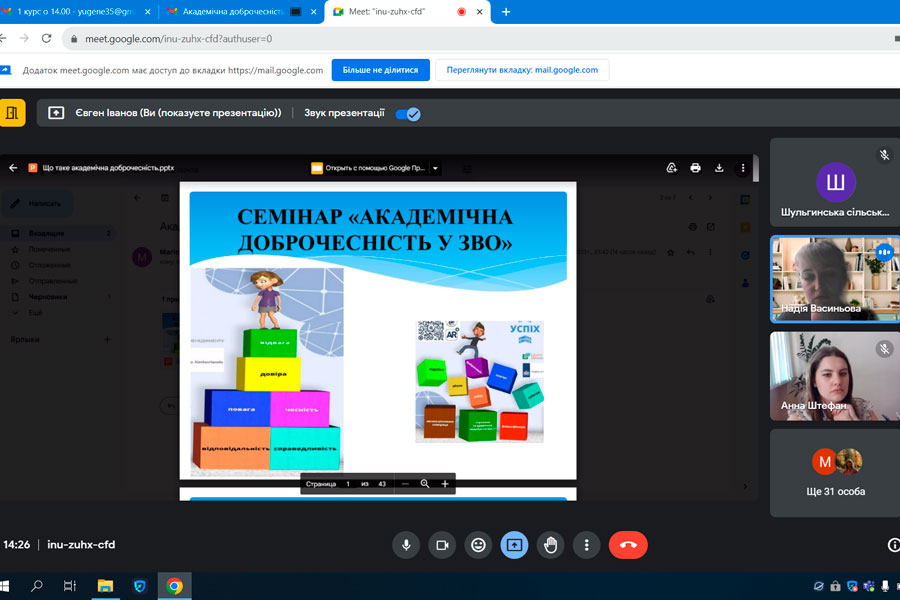Click the back arrow in pptx viewer
Image resolution: width=900 pixels, height=600 pixels.
coord(13,168)
